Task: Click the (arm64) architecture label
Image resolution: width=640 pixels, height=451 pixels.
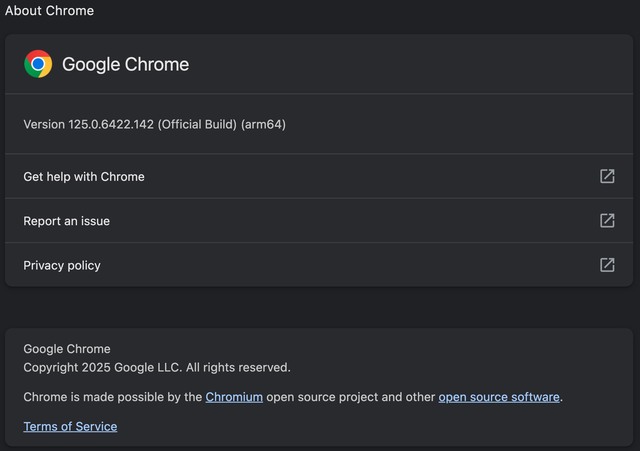Action: click(x=263, y=124)
